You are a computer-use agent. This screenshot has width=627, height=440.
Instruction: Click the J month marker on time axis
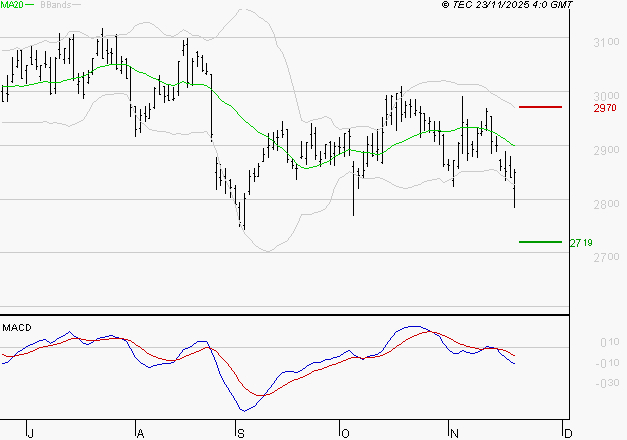pos(30,434)
